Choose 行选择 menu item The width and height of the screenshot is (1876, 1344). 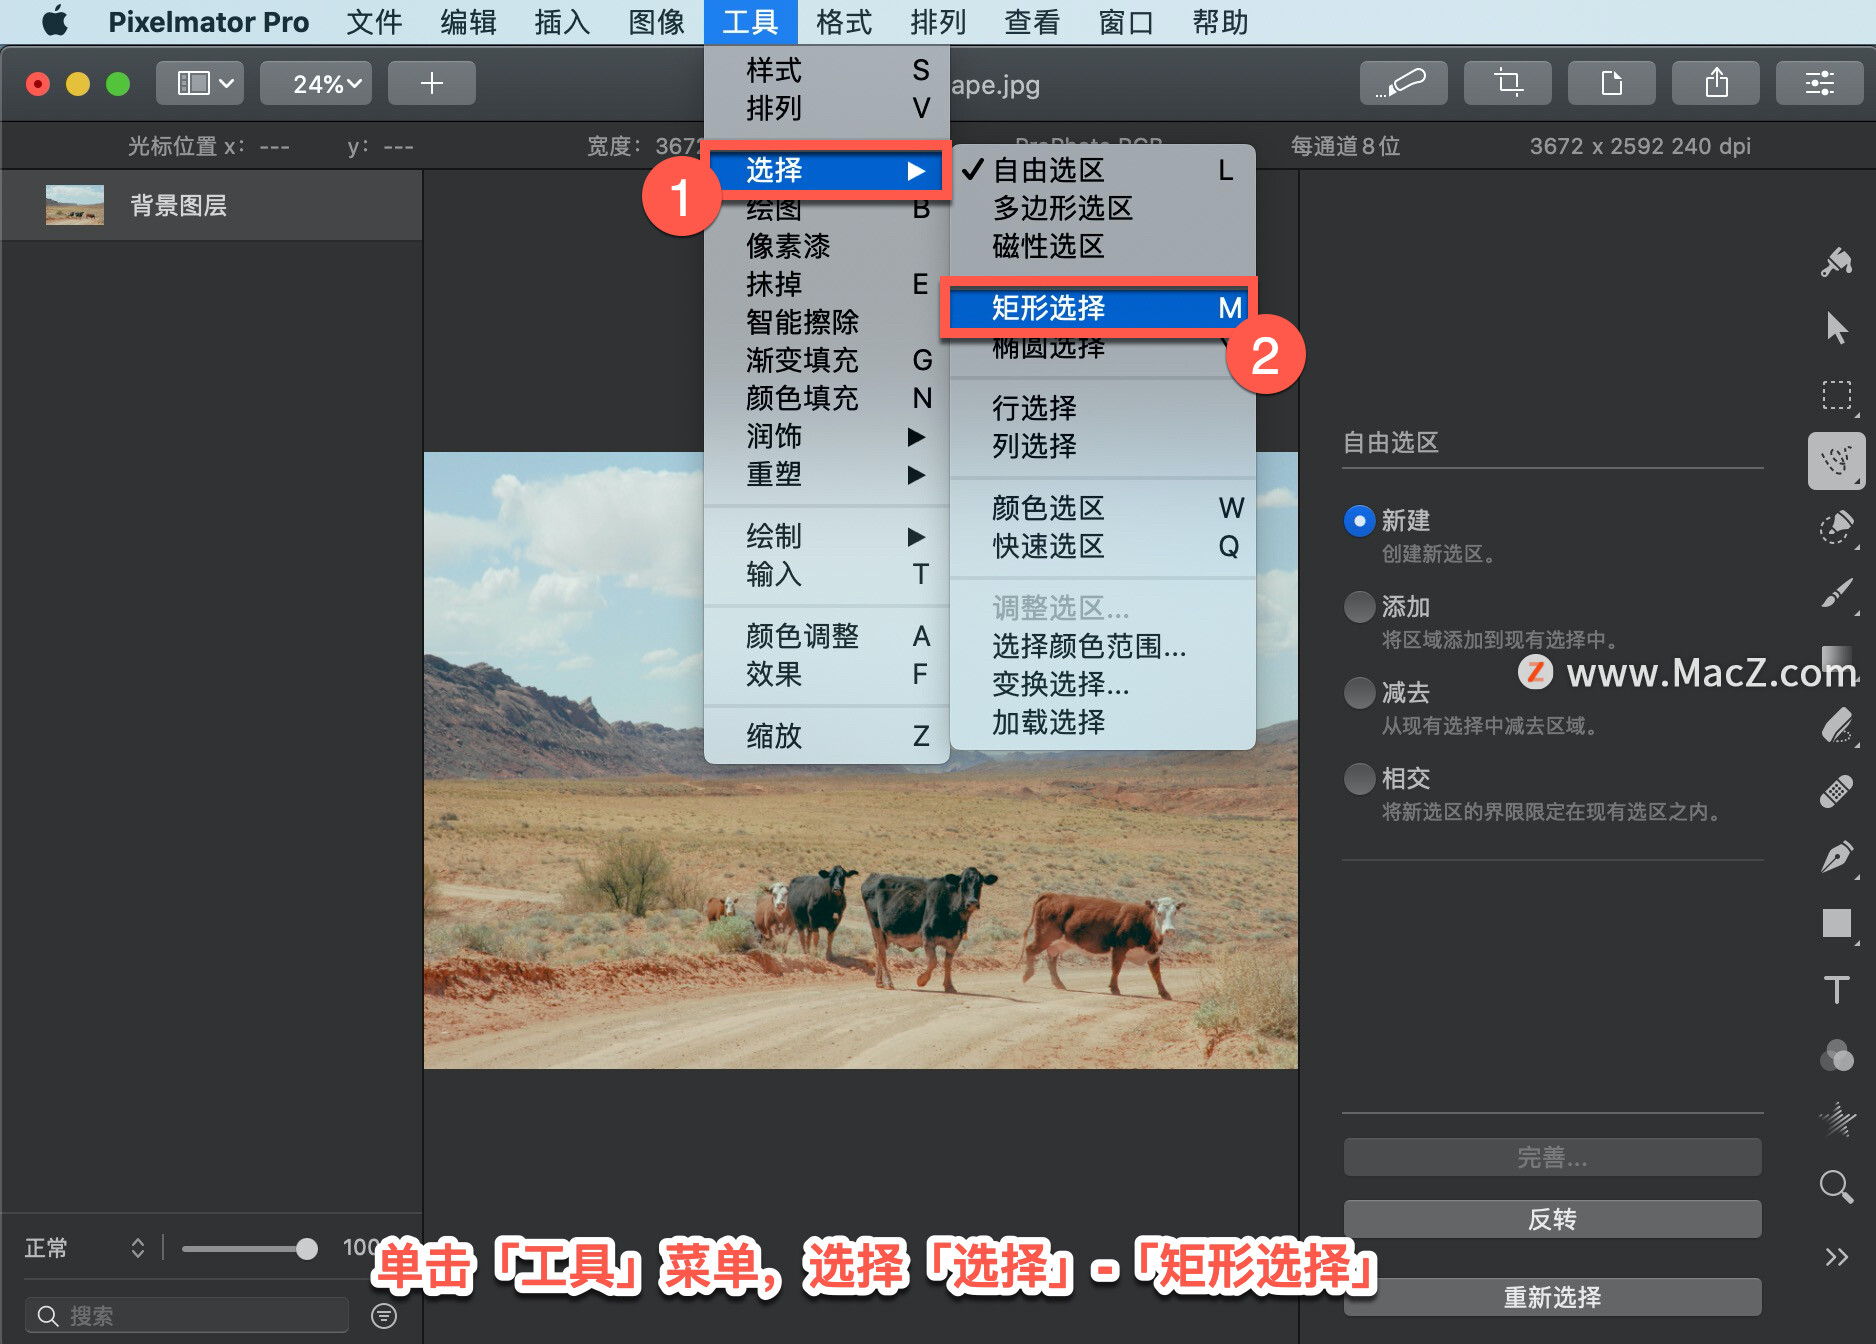click(1102, 408)
